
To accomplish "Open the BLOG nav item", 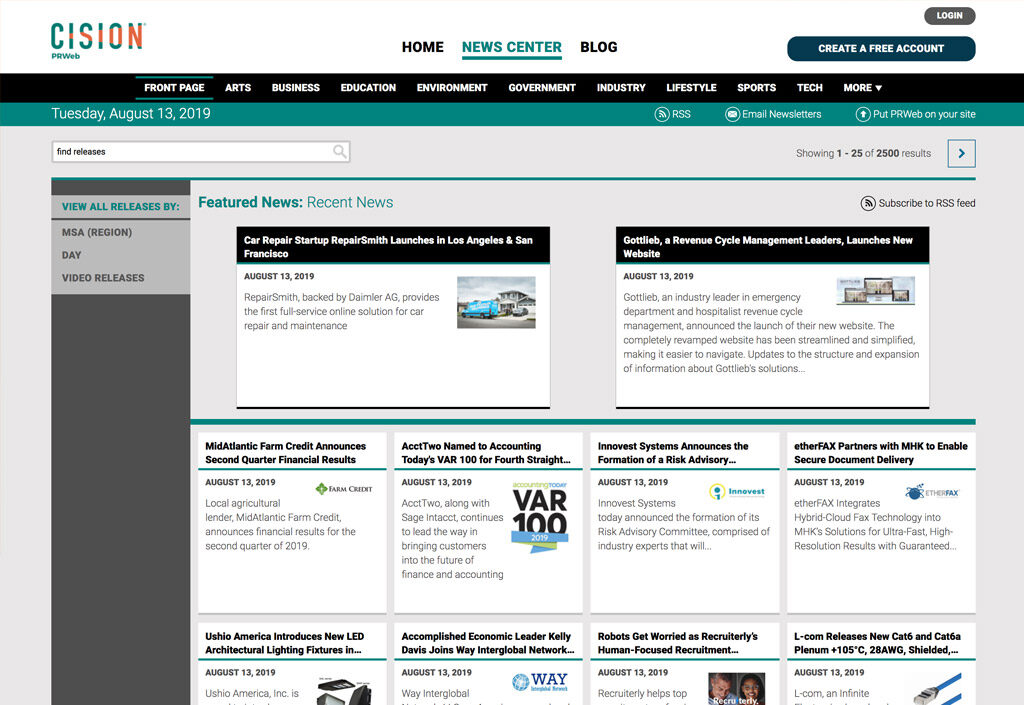I will click(x=599, y=47).
